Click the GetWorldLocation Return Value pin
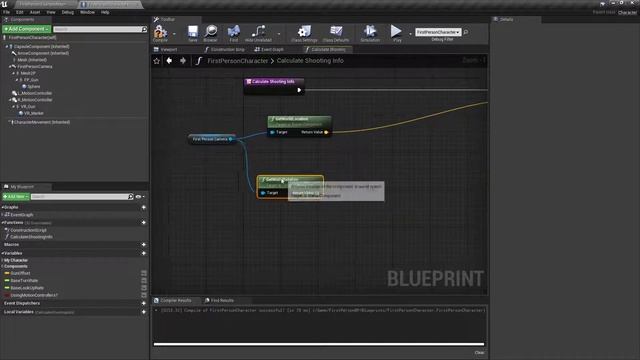640x360 pixels. 326,132
